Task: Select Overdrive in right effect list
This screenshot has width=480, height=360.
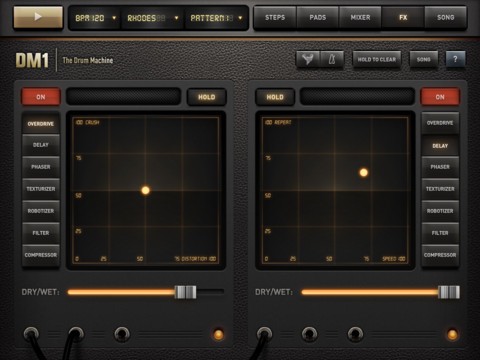Action: [440, 123]
